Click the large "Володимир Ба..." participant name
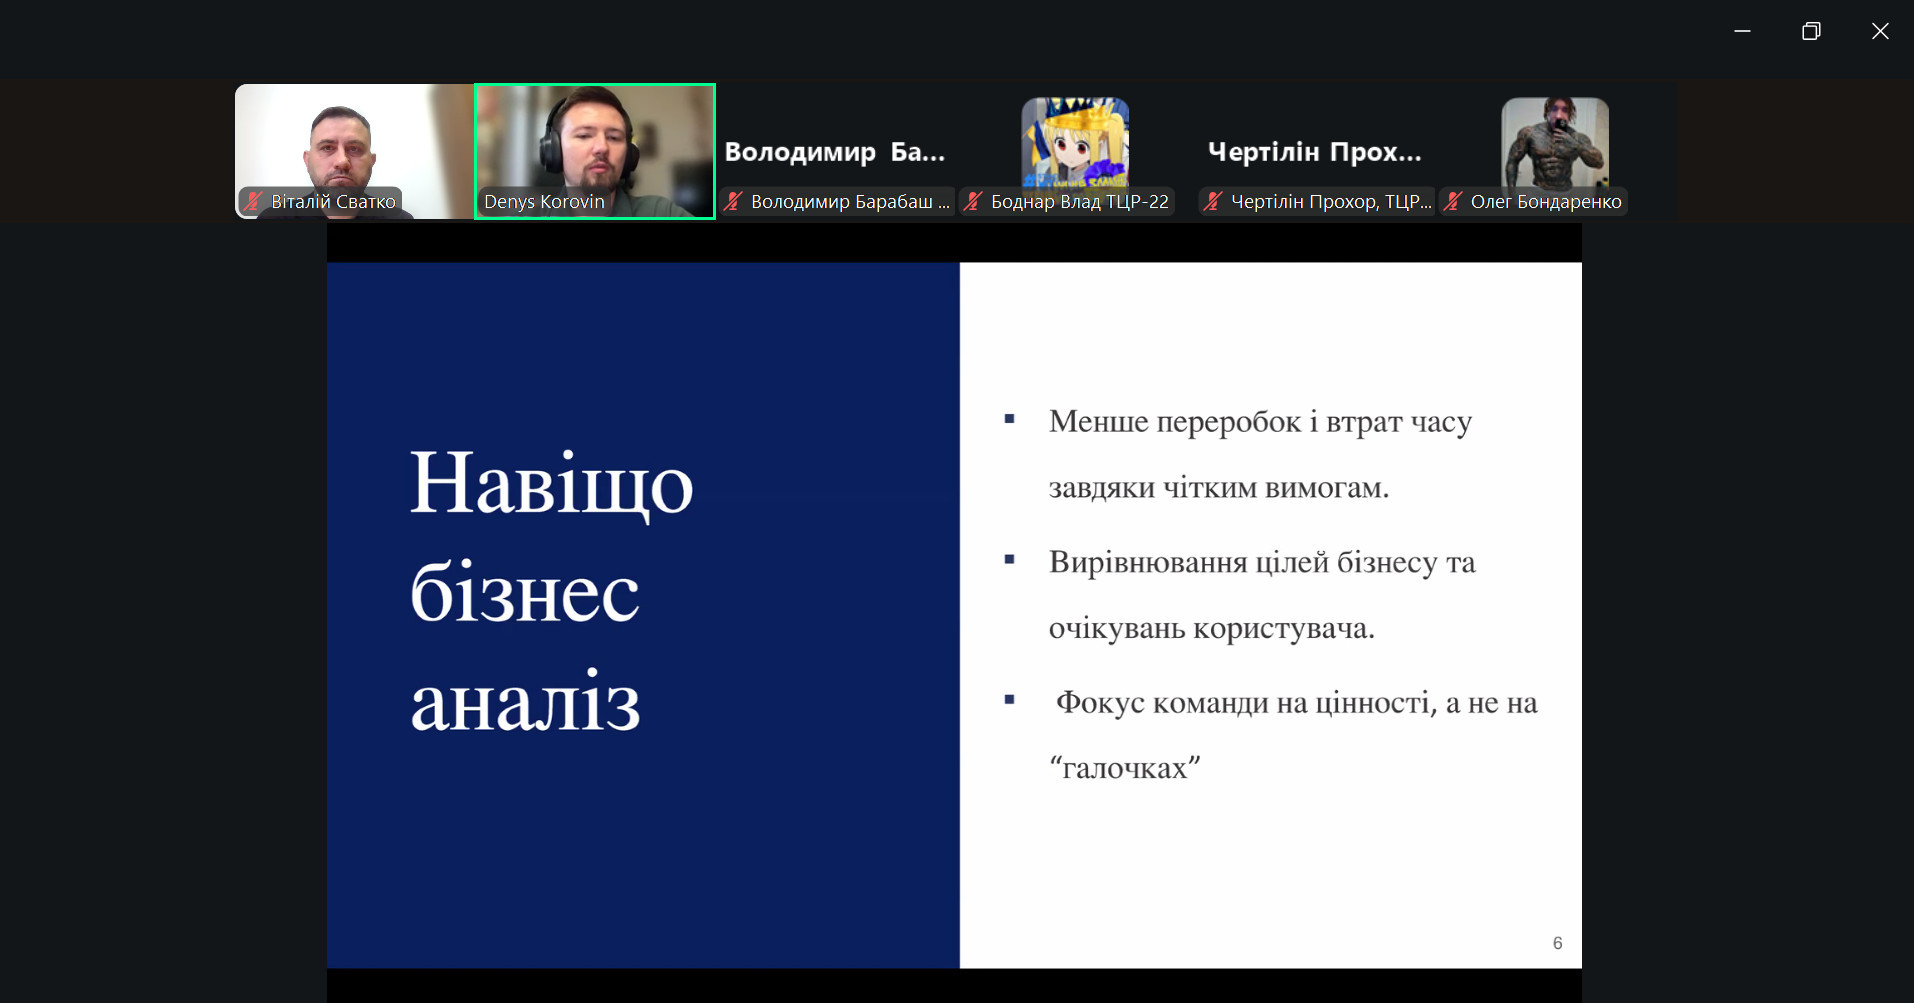1914x1003 pixels. [834, 152]
